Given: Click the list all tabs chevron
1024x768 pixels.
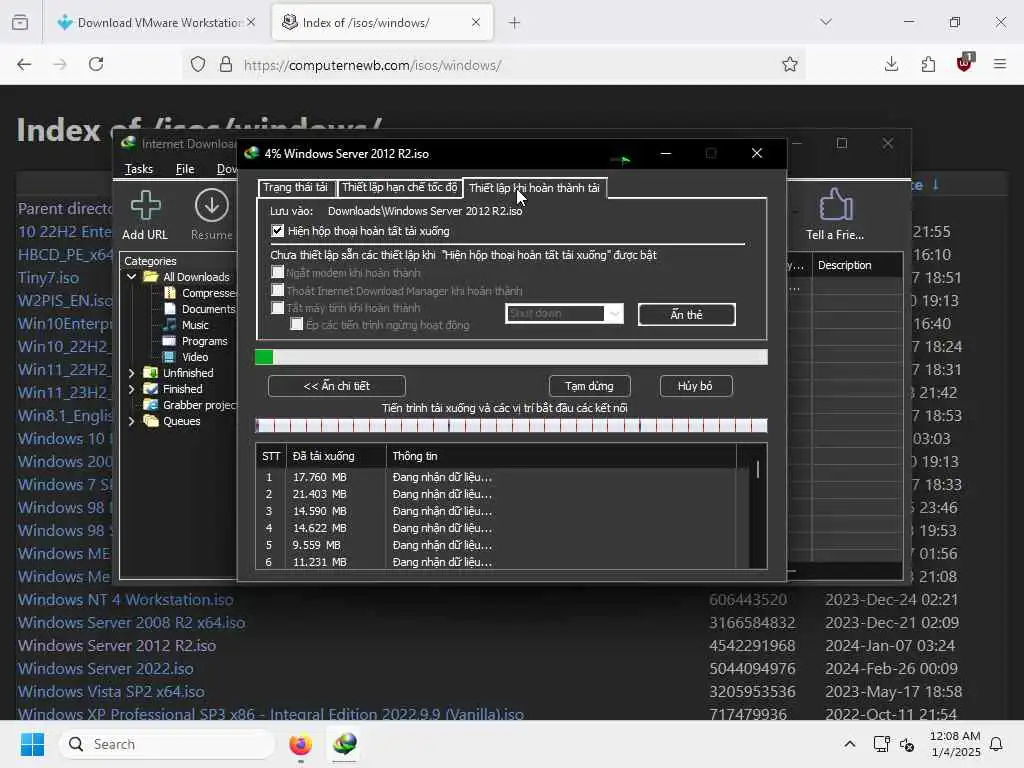Looking at the screenshot, I should (x=825, y=22).
